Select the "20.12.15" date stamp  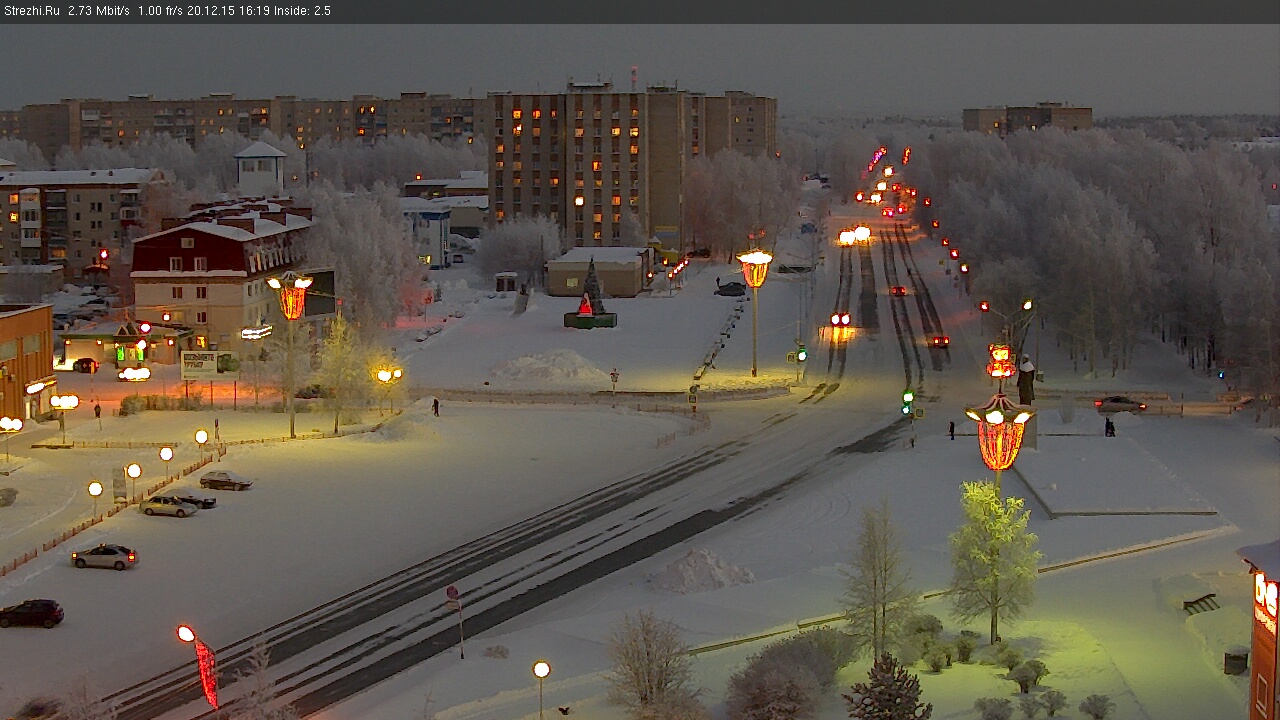coord(211,11)
